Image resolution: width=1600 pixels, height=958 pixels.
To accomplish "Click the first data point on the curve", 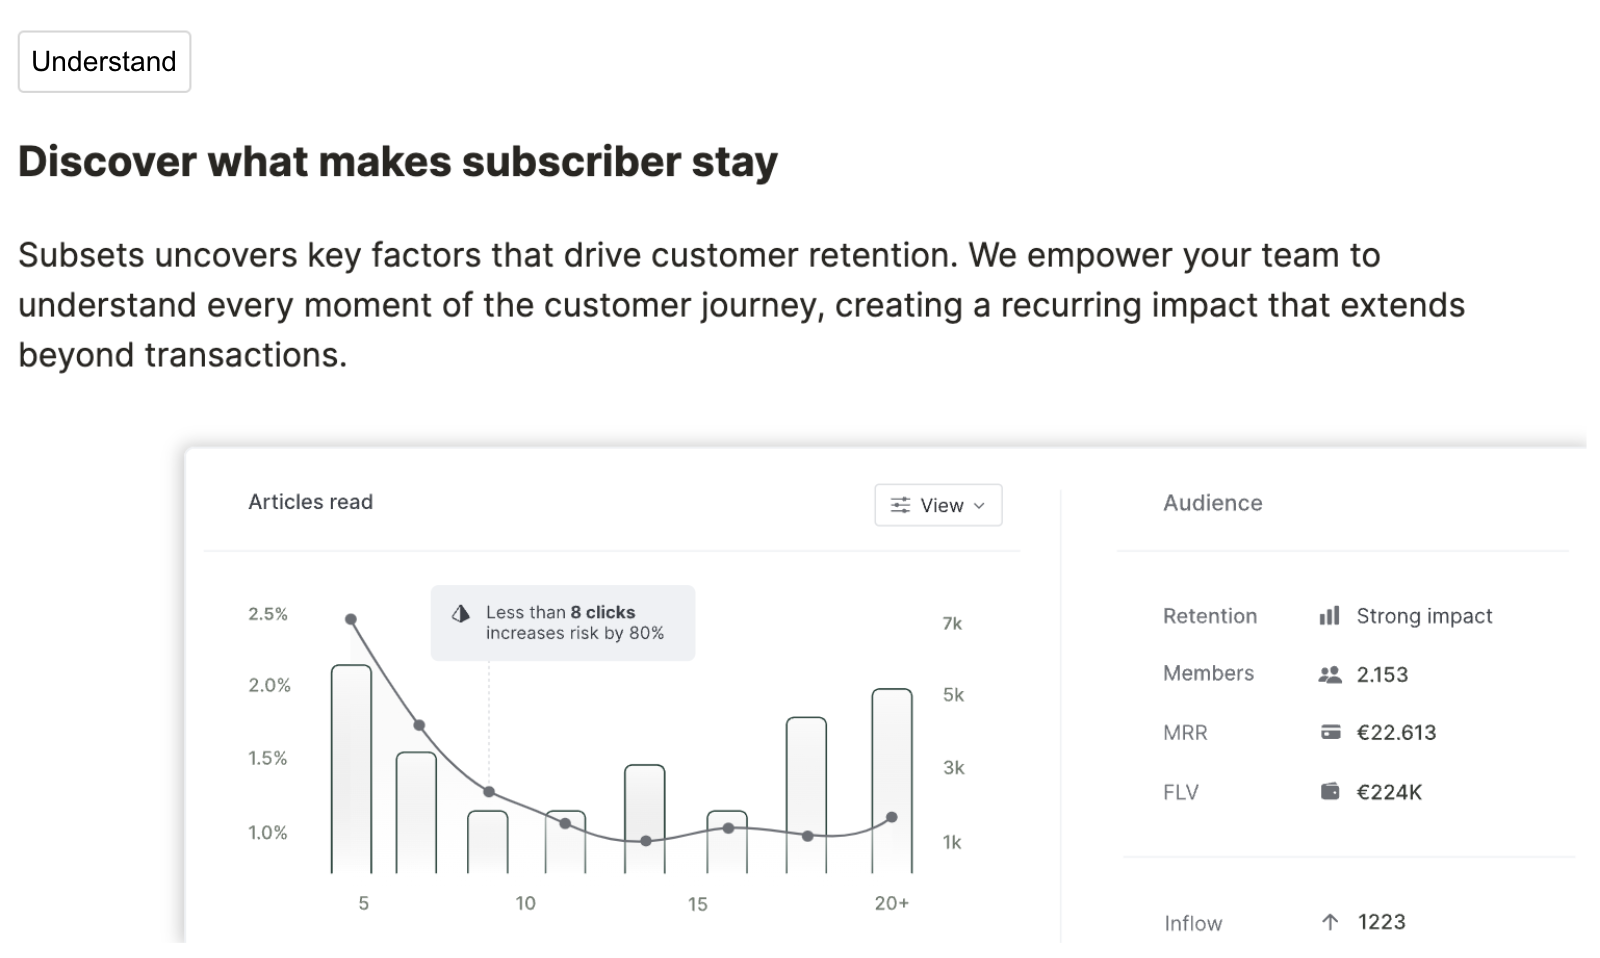I will point(351,620).
